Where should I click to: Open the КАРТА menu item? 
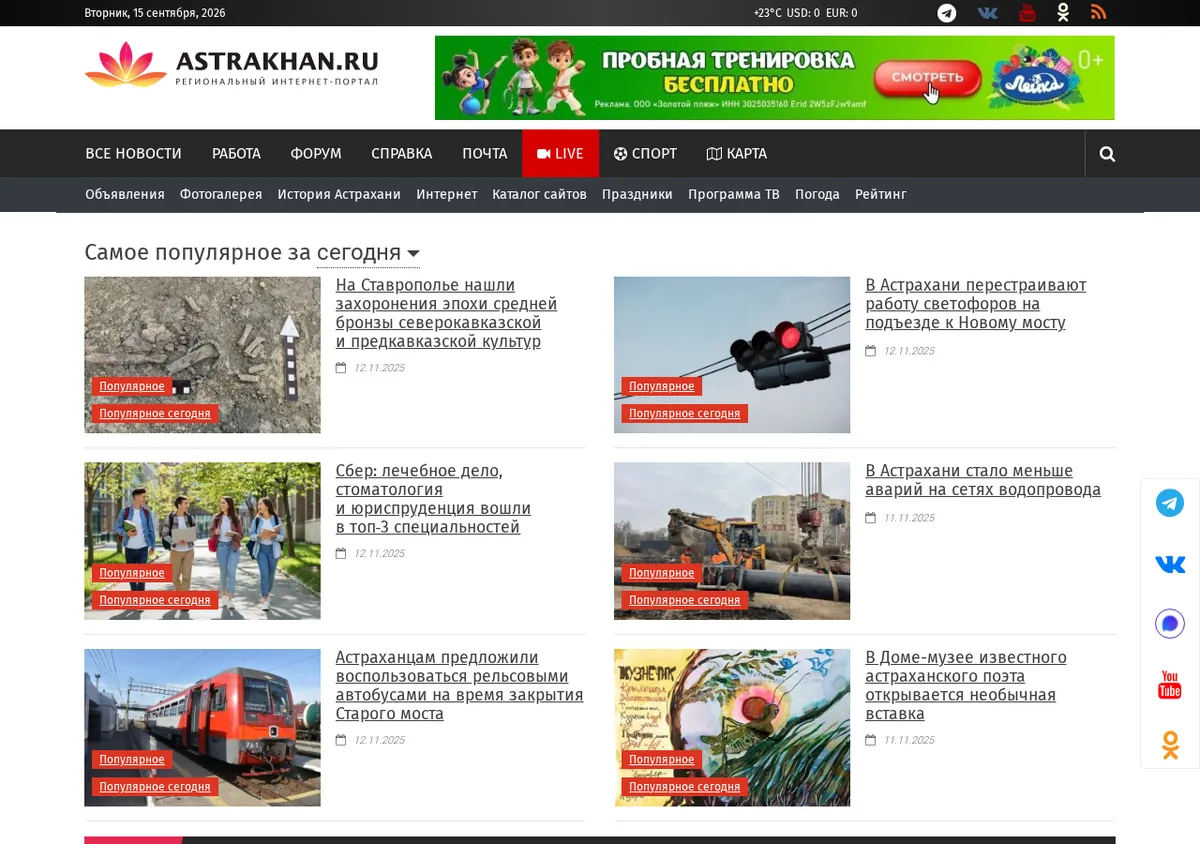[x=737, y=154]
